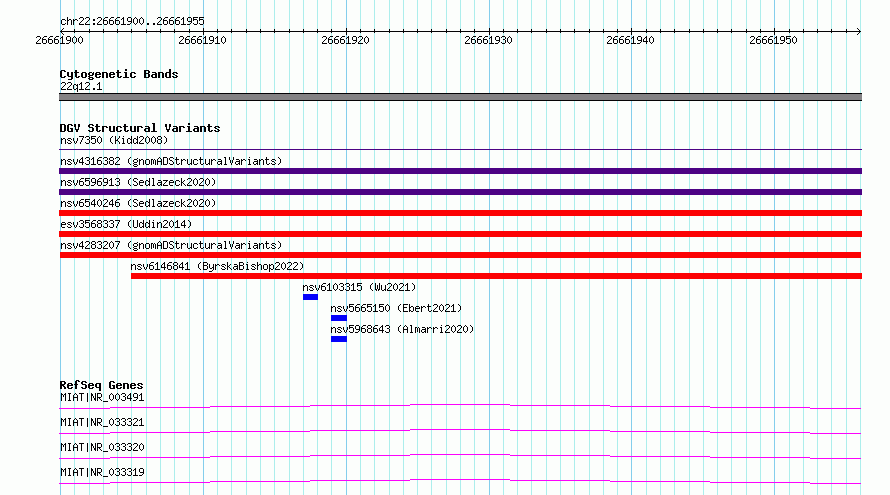
Task: Open variant nsv6540246 (Sedlazeck2020) label
Action: click(x=138, y=203)
